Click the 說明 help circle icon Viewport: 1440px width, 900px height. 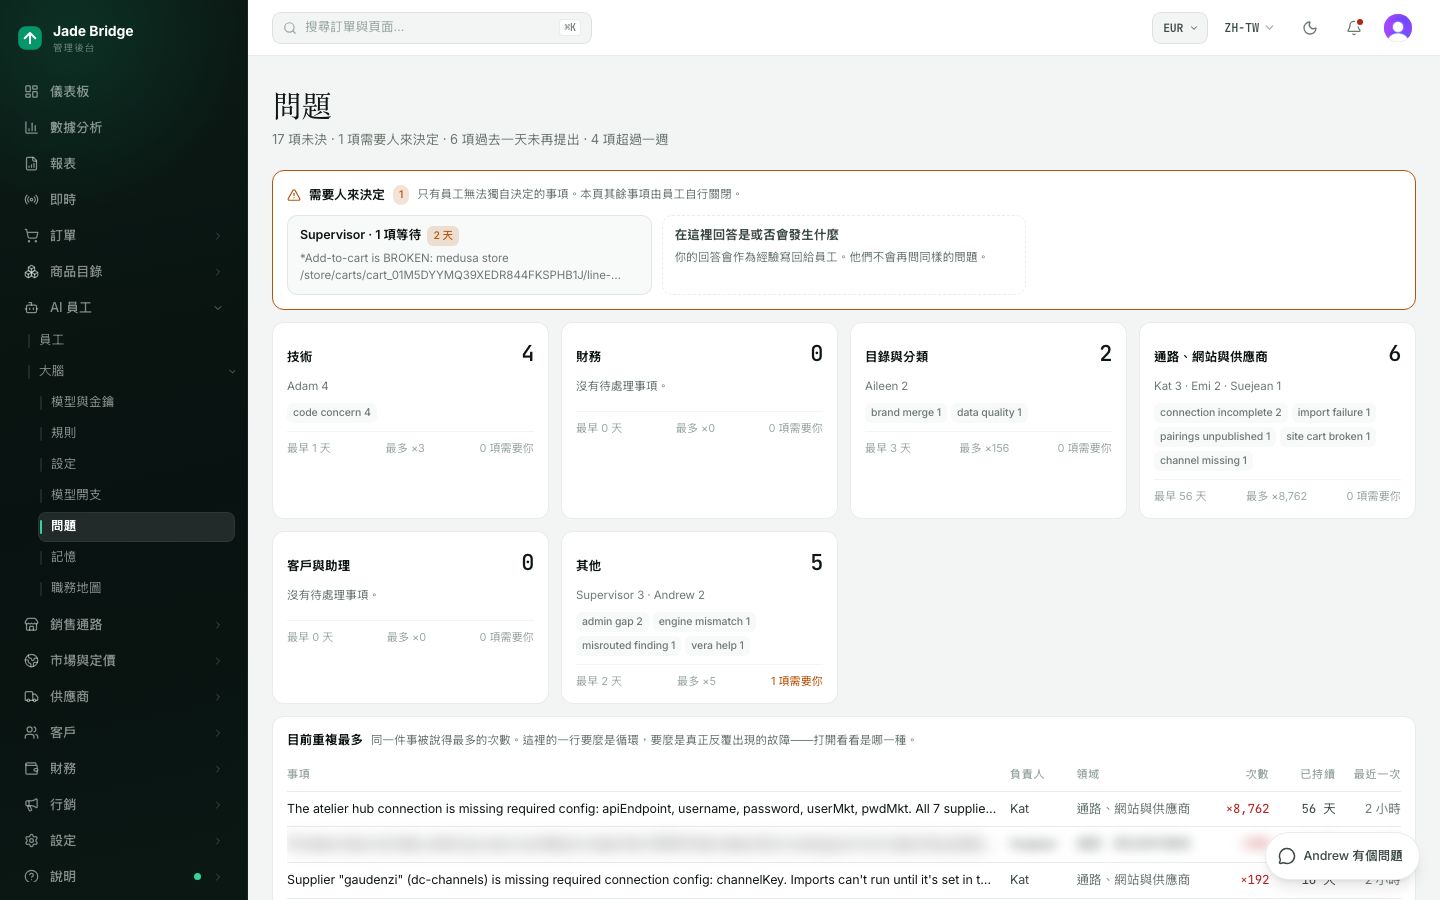tap(31, 876)
